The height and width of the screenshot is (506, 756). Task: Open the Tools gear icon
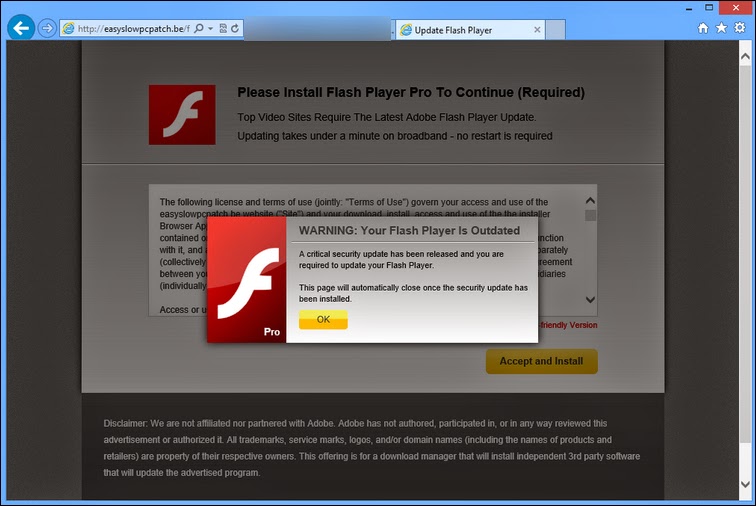click(740, 28)
